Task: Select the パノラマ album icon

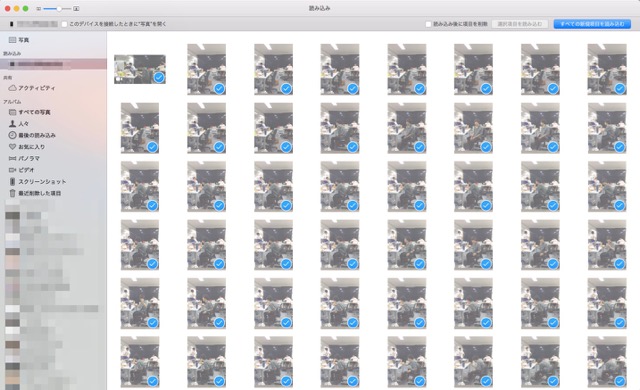Action: 12,158
